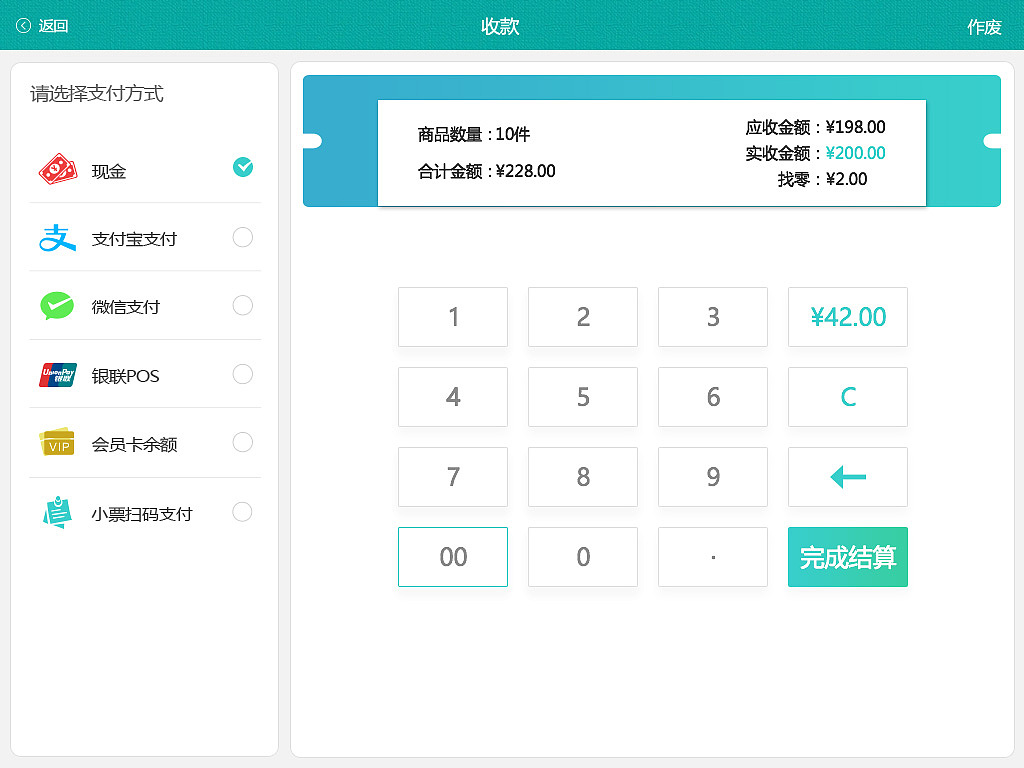Image resolution: width=1024 pixels, height=768 pixels.
Task: Toggle the 小票扫码支付 radio button
Action: [243, 511]
